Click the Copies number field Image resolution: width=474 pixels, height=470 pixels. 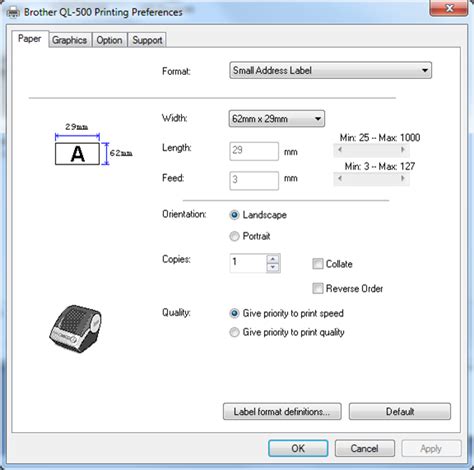pos(248,263)
